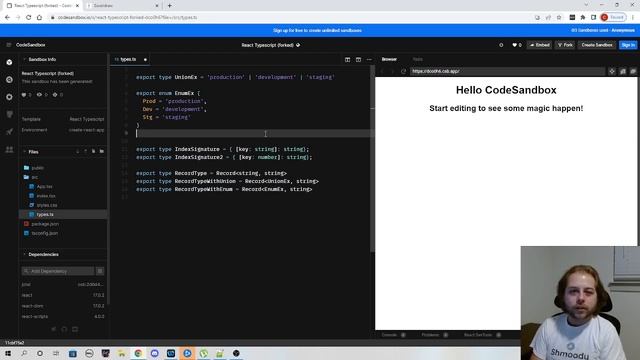Open preview in new window icon

coord(633,71)
